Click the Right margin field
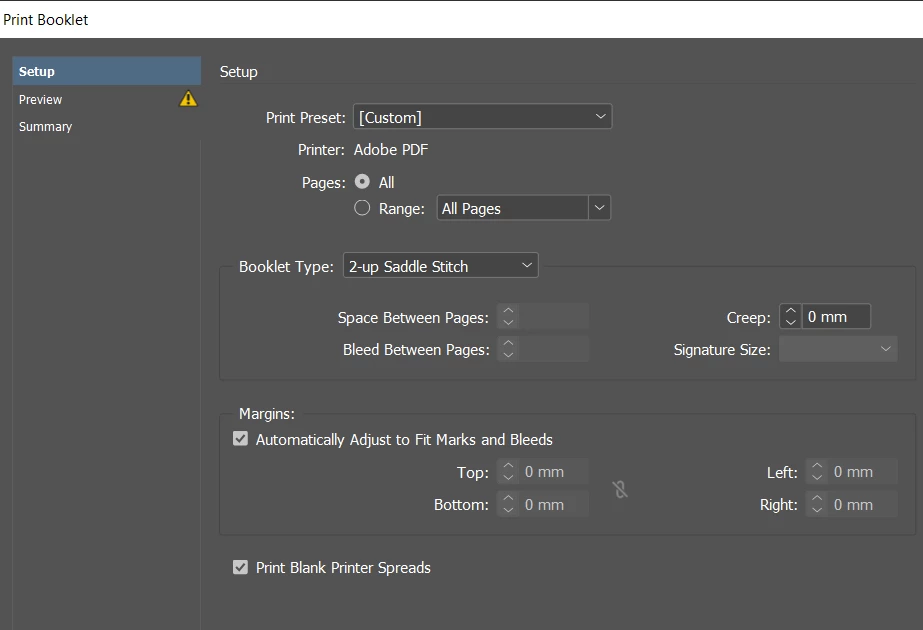 862,505
